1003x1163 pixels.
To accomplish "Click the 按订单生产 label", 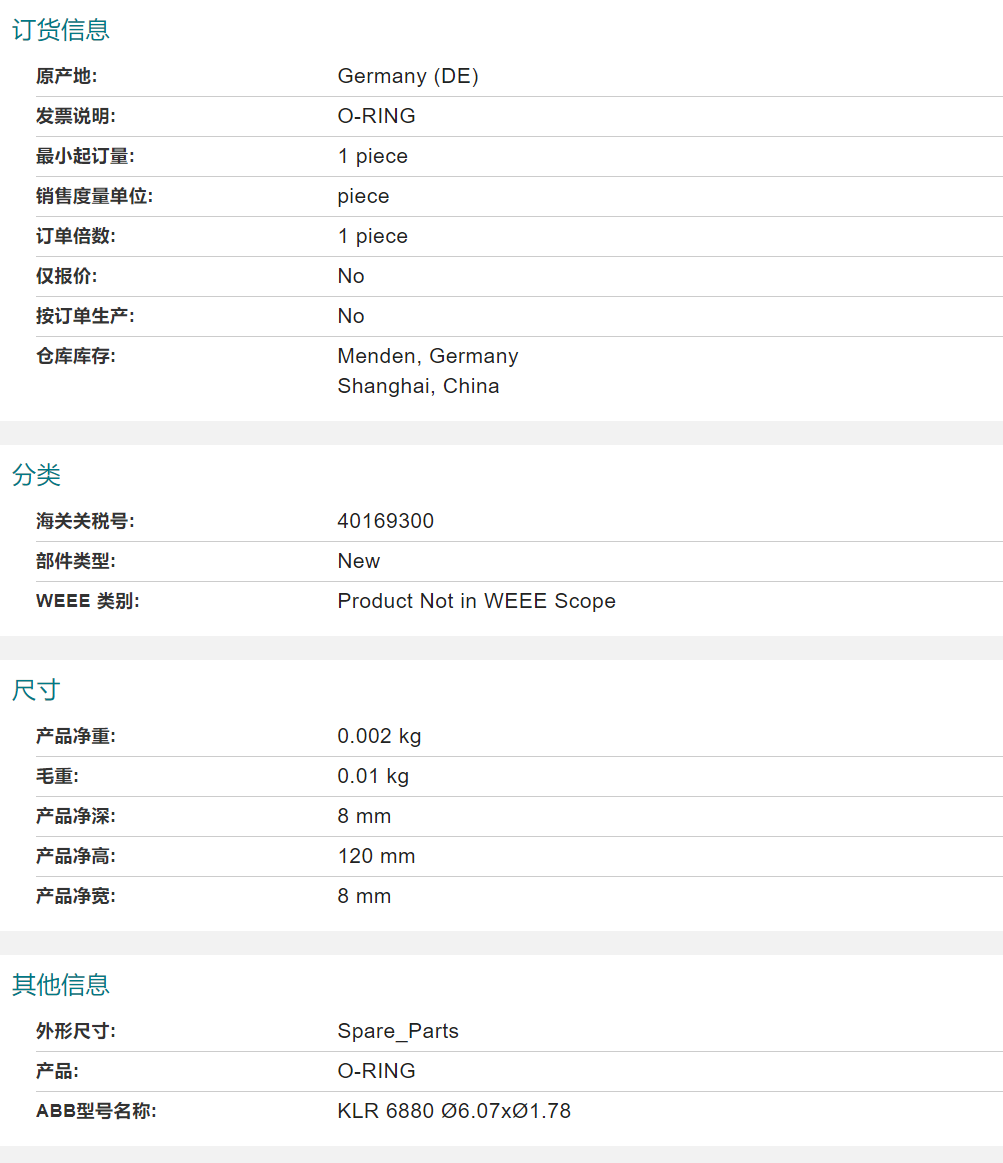I will [85, 316].
